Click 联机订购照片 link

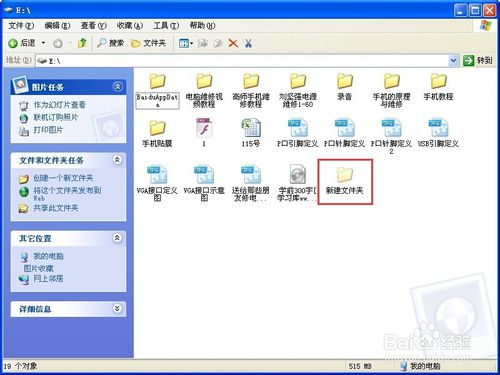point(56,117)
